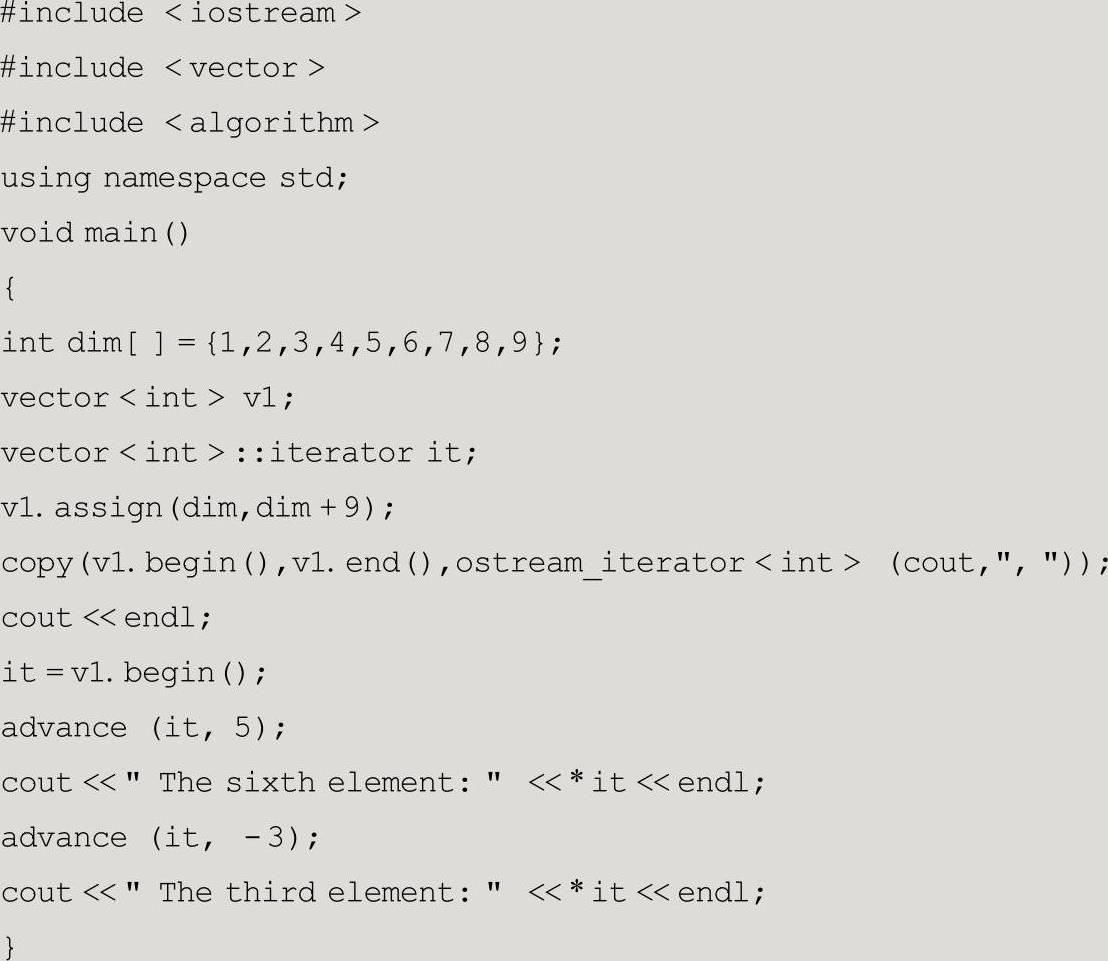Viewport: 1108px width, 961px height.
Task: Click the advance (it, 5) line
Action: 143,728
